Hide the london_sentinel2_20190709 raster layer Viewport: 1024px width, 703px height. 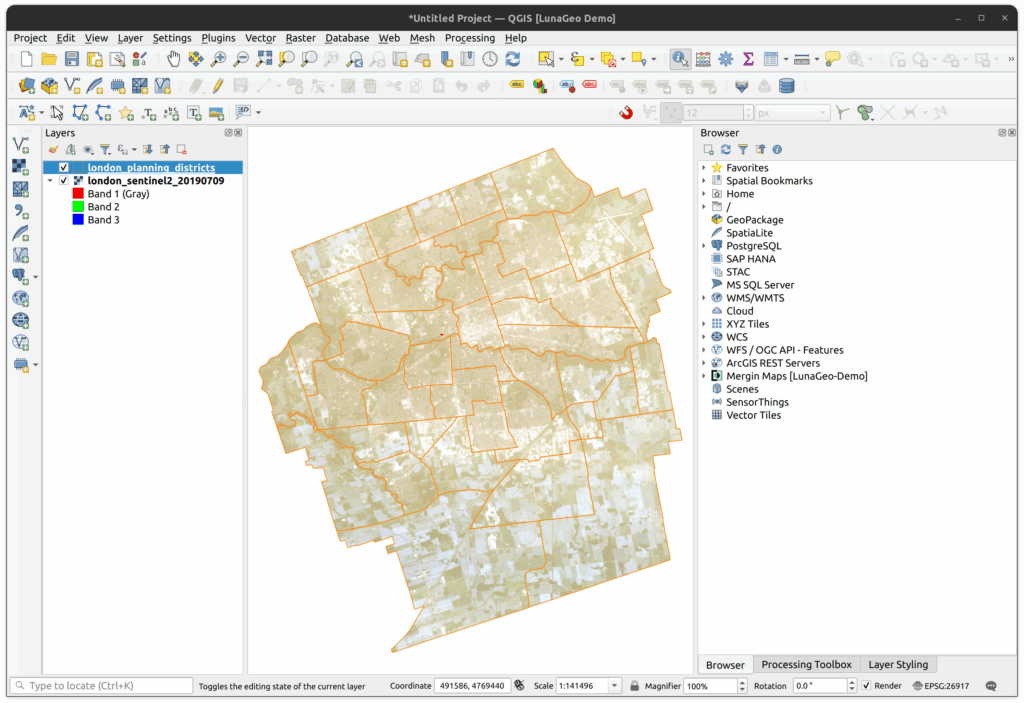click(64, 181)
